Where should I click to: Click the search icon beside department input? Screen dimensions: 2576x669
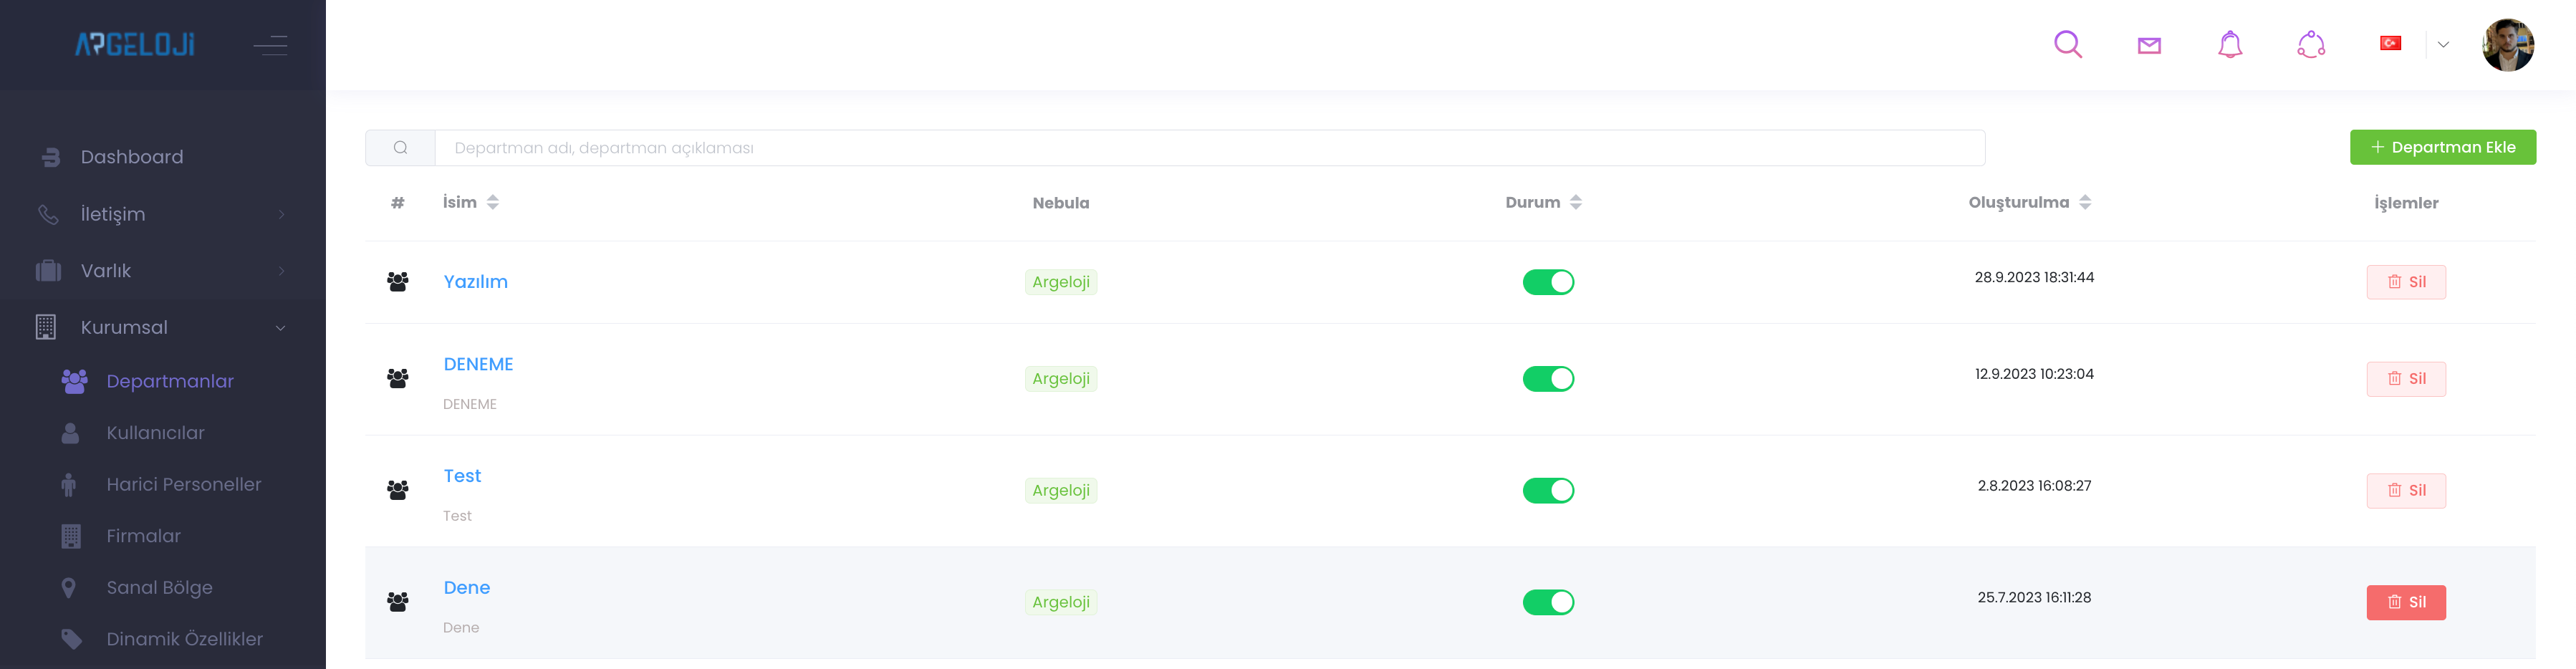click(400, 148)
